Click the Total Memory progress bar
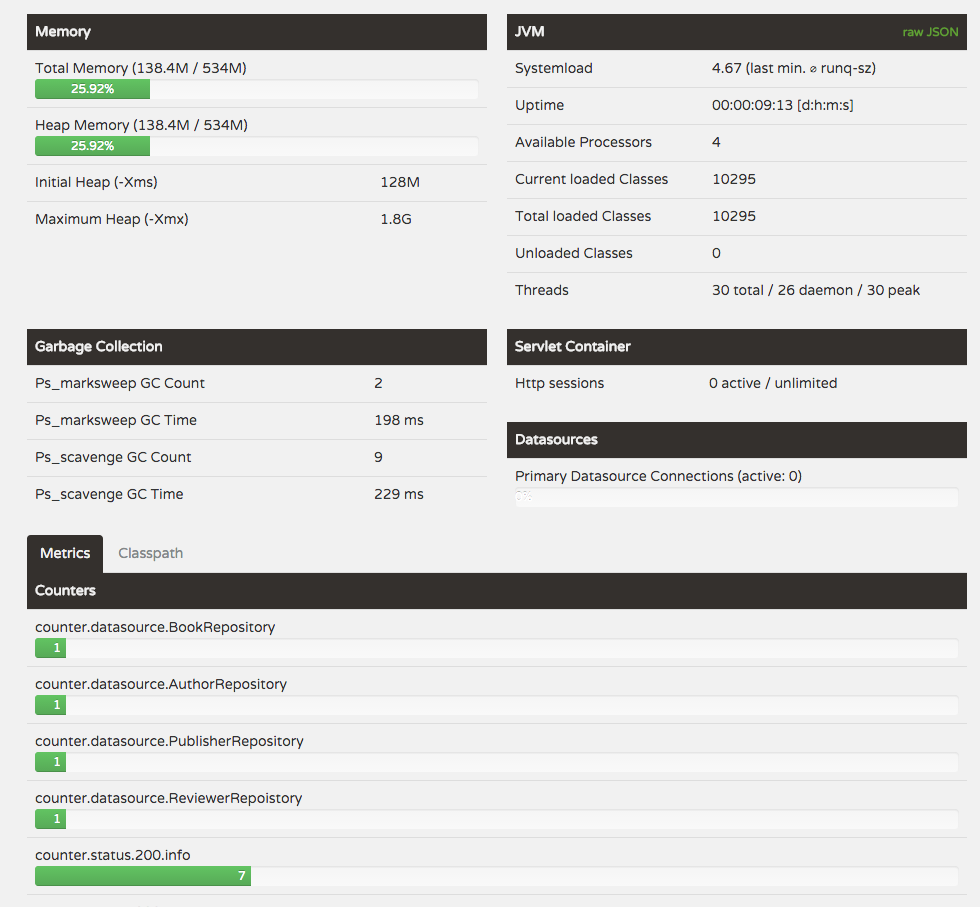The width and height of the screenshot is (980, 907). pyautogui.click(x=256, y=89)
